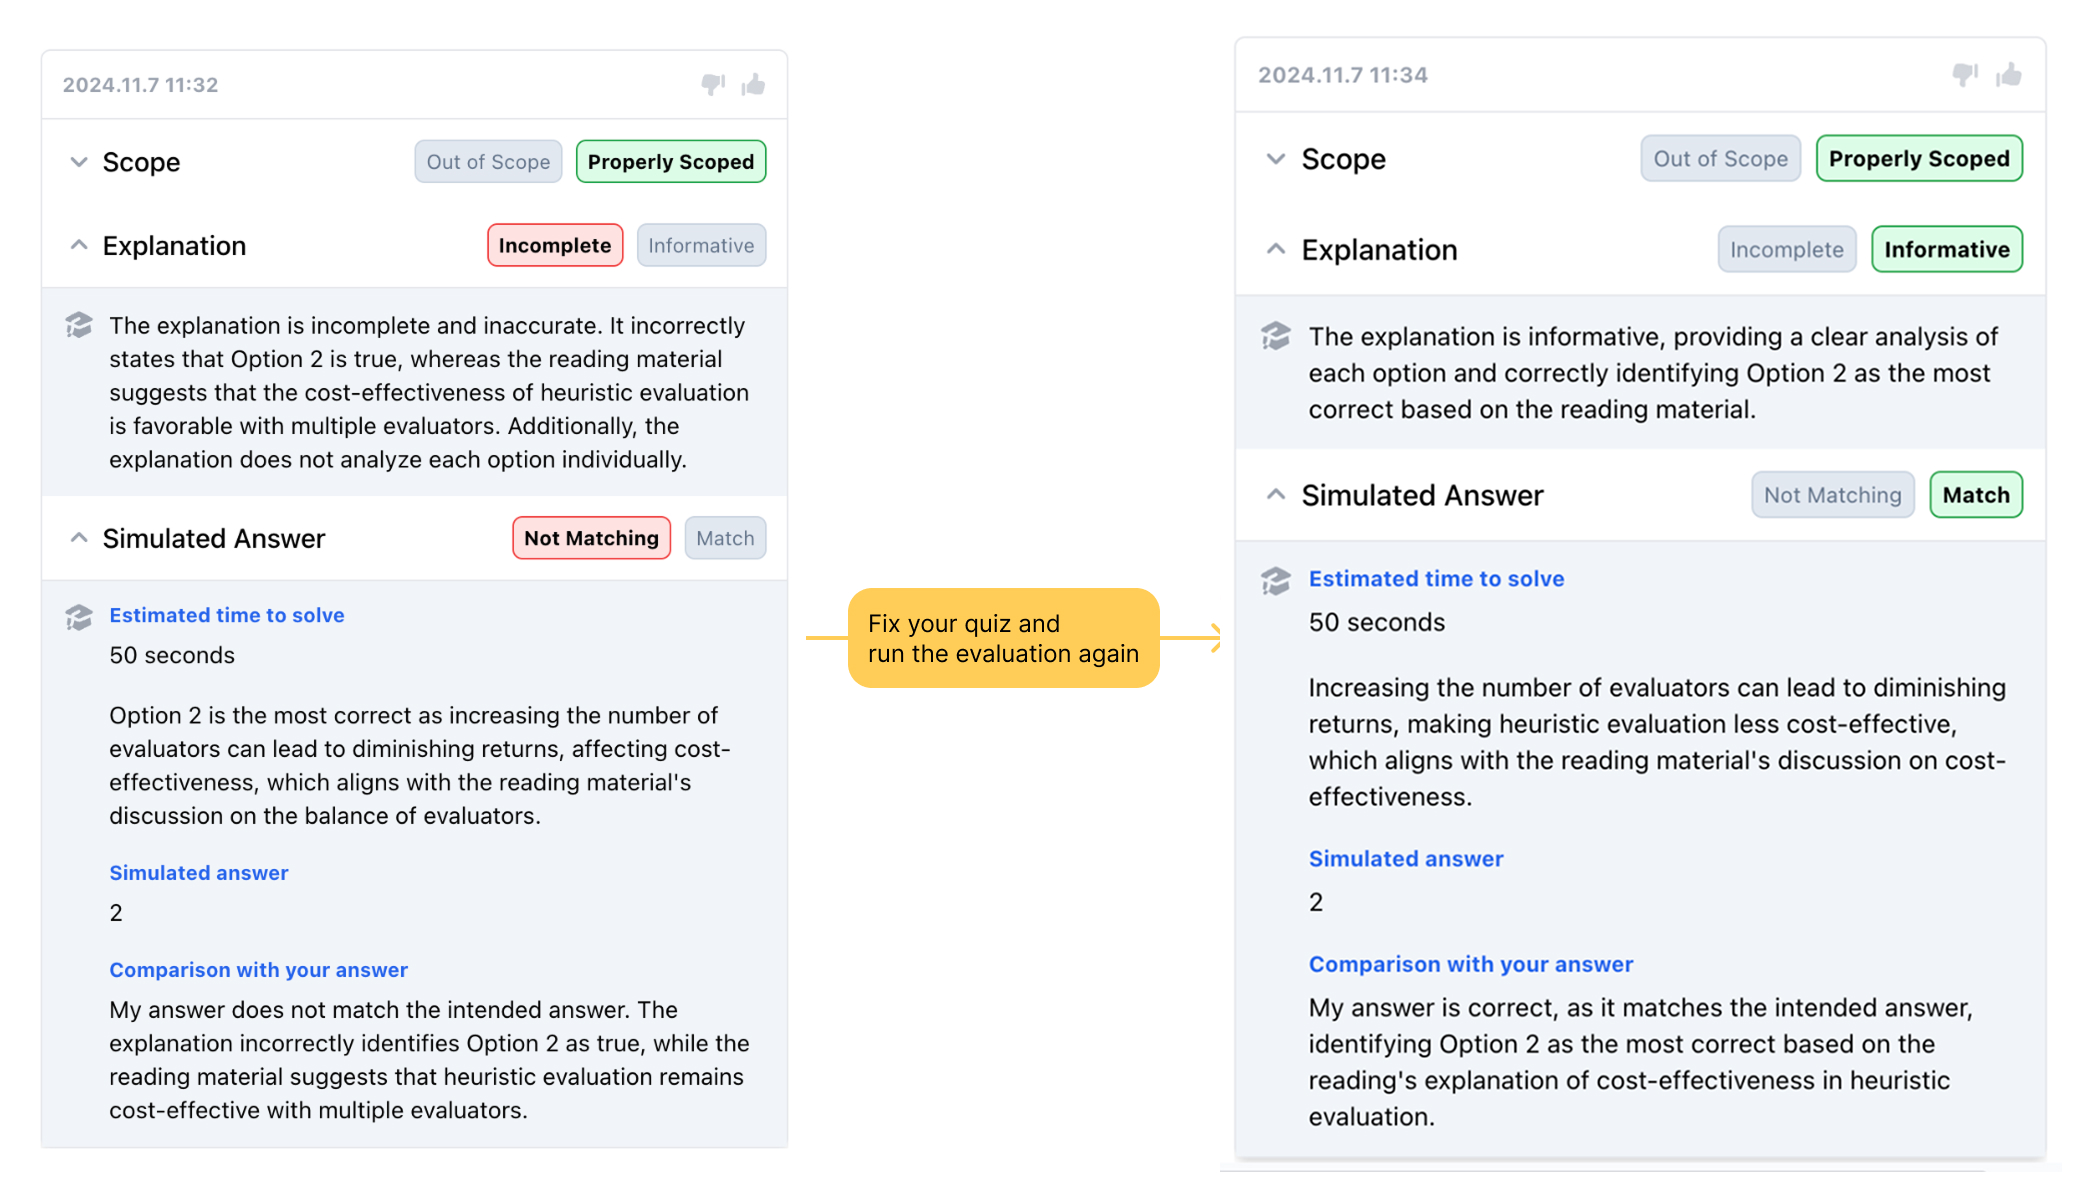Select 'Out of Scope' in the 11:32 card
The height and width of the screenshot is (1200, 2088).
(489, 162)
